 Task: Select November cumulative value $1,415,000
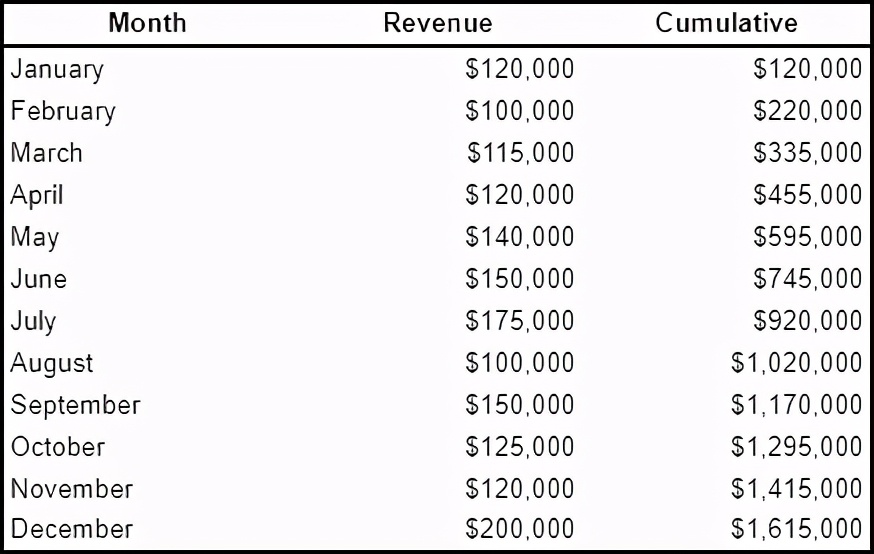coord(797,489)
